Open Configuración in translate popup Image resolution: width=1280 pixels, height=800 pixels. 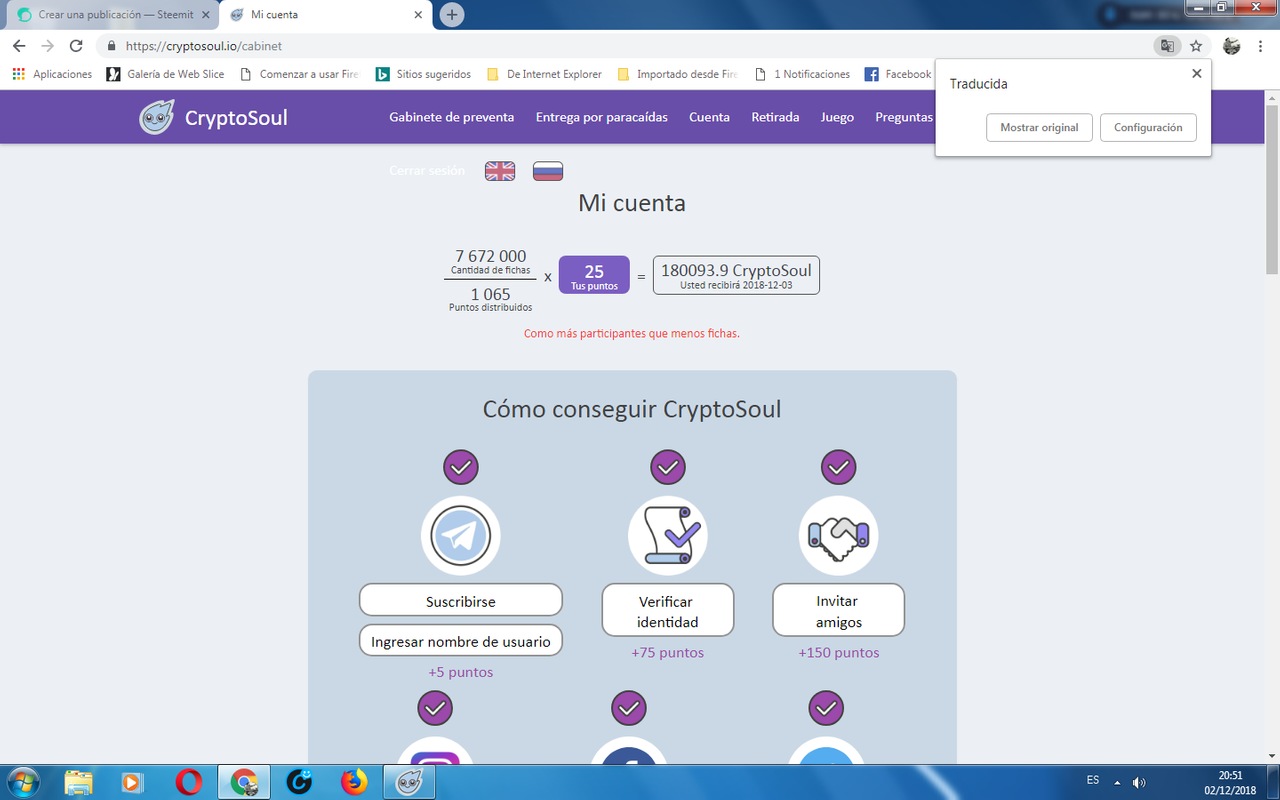click(1148, 127)
